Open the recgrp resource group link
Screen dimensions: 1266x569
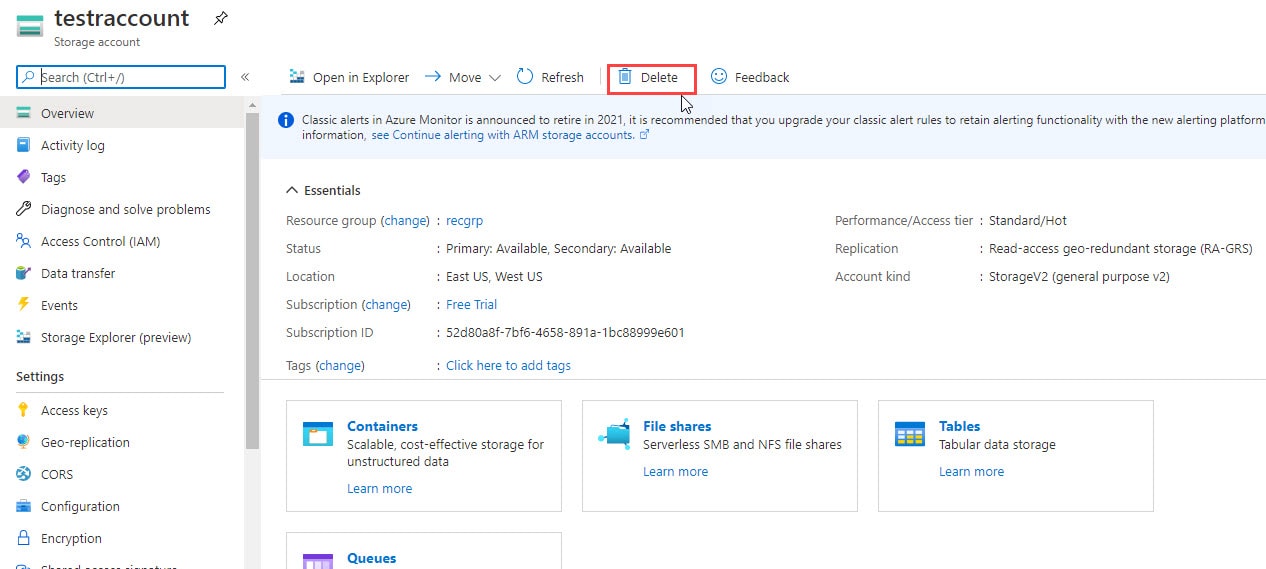click(x=465, y=220)
